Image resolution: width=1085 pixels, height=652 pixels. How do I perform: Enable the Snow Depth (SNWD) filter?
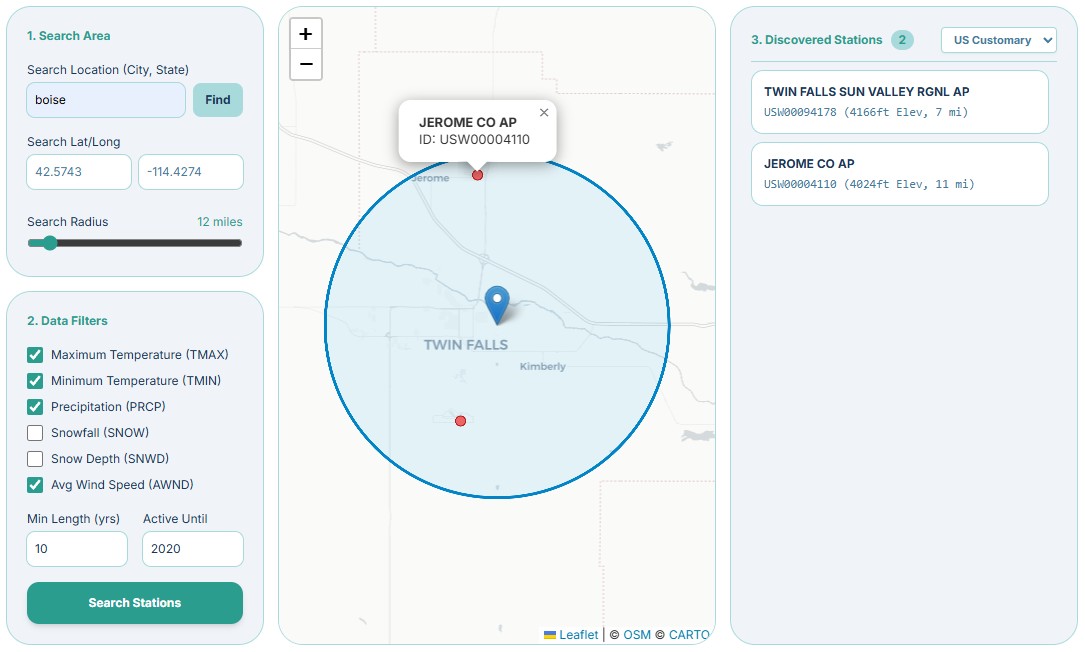click(x=35, y=458)
